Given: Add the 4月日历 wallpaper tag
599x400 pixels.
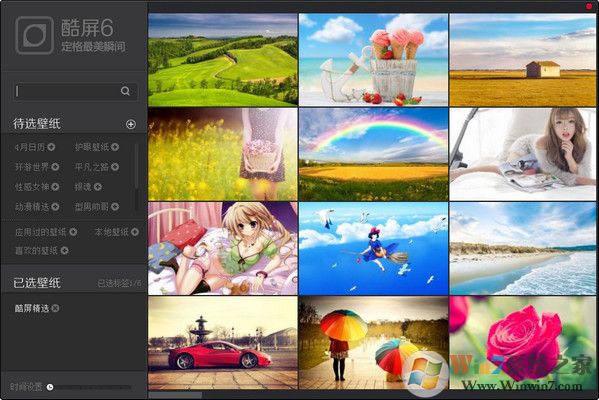Looking at the screenshot, I should (x=51, y=147).
